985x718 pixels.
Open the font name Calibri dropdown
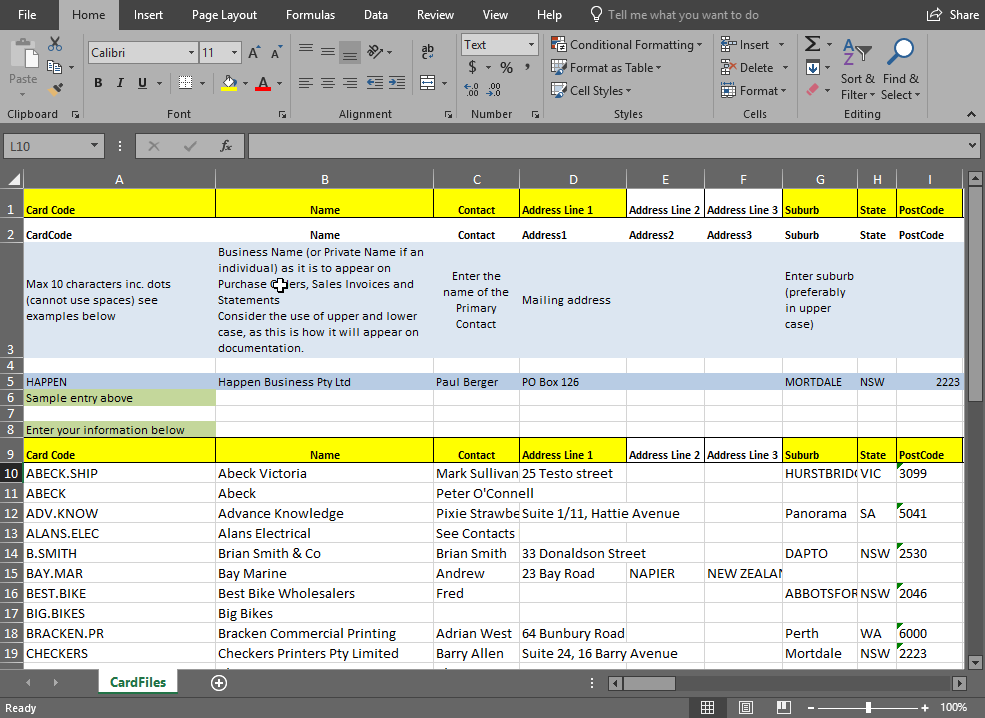191,52
